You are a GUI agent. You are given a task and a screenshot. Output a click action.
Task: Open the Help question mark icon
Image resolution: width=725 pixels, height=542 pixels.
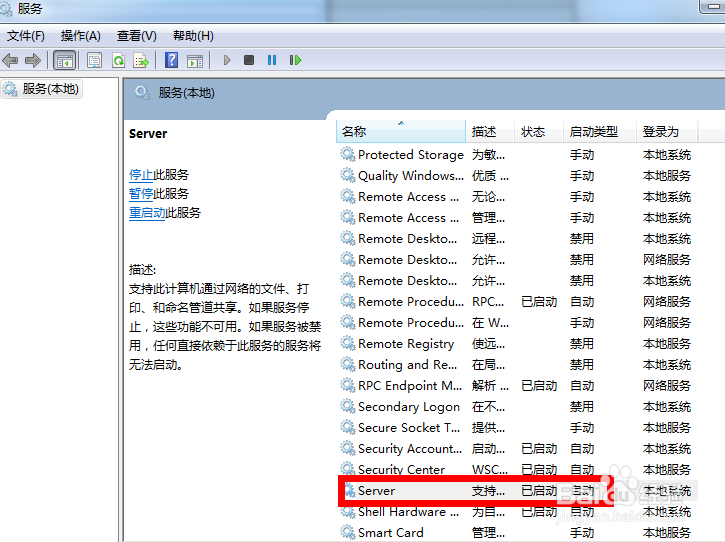[x=172, y=60]
